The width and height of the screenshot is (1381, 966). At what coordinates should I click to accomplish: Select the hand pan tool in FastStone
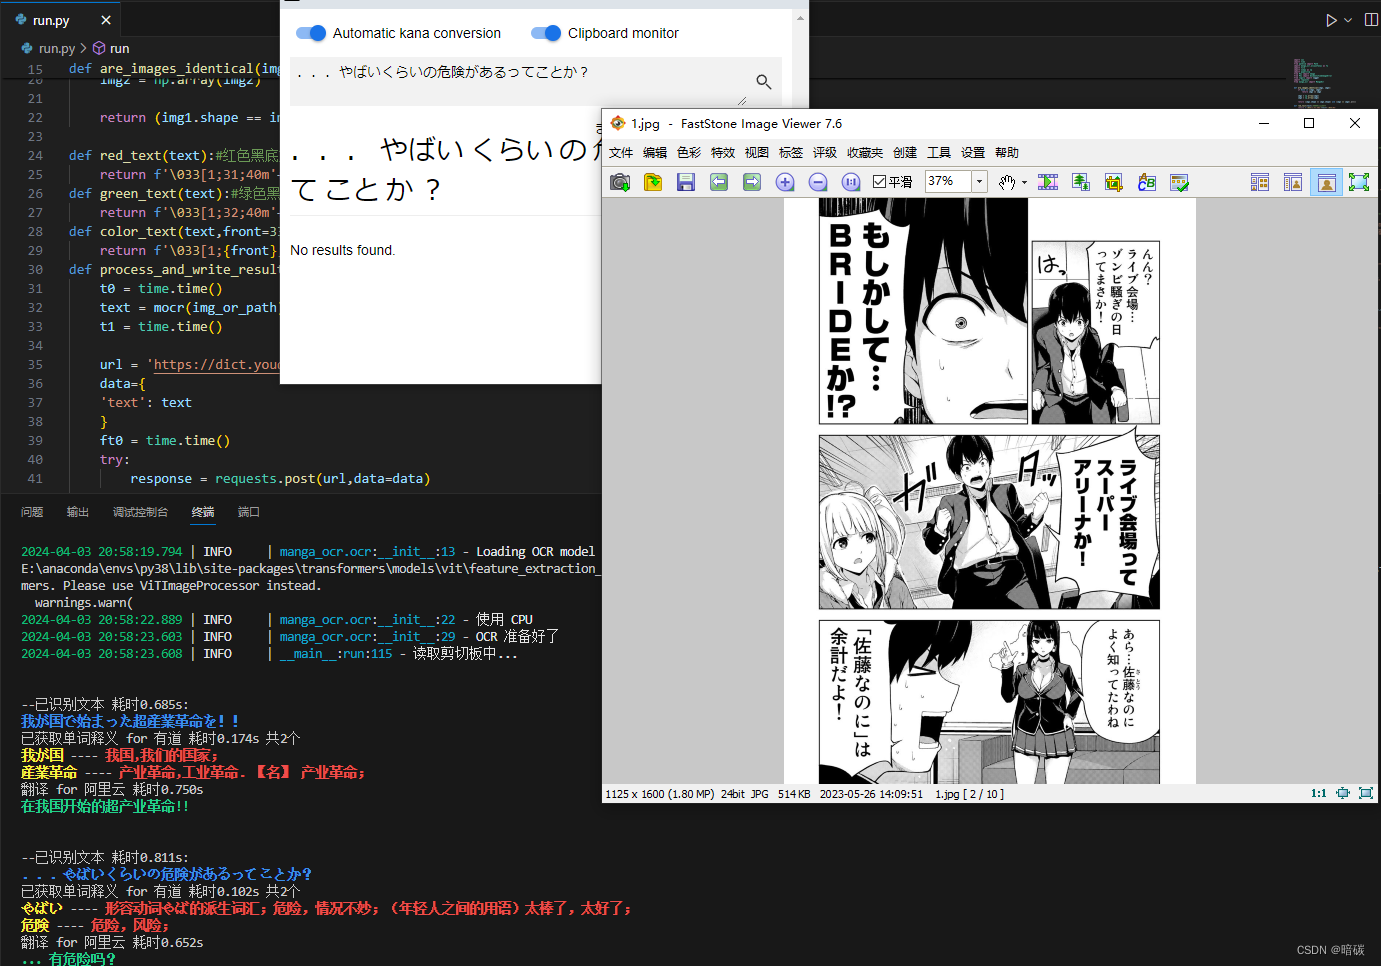coord(1007,182)
